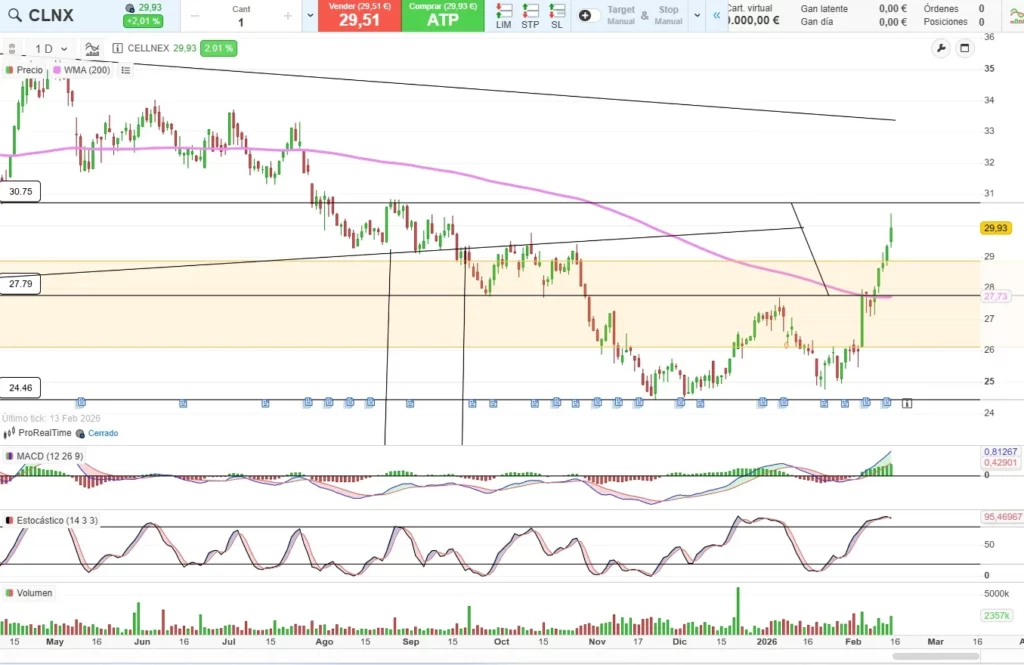The width and height of the screenshot is (1024, 665).
Task: Click the info icon next to CELLNEX
Action: click(x=117, y=47)
